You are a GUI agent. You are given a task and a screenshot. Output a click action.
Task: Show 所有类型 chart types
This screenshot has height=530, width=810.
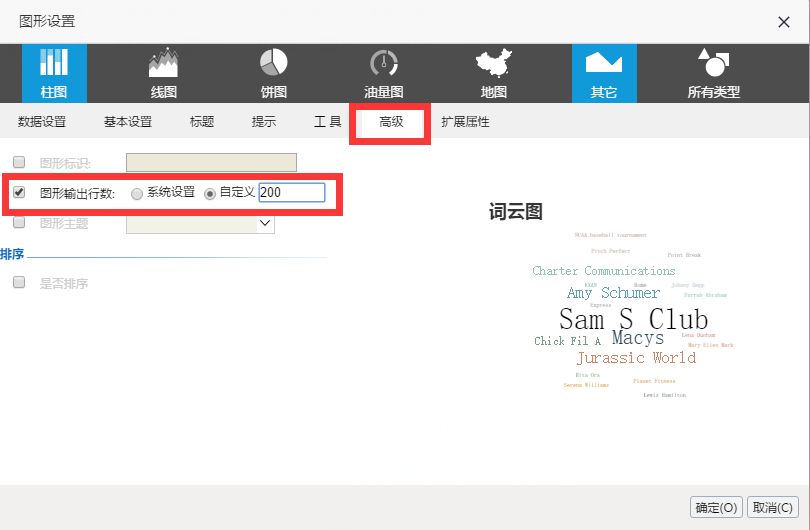click(x=714, y=73)
